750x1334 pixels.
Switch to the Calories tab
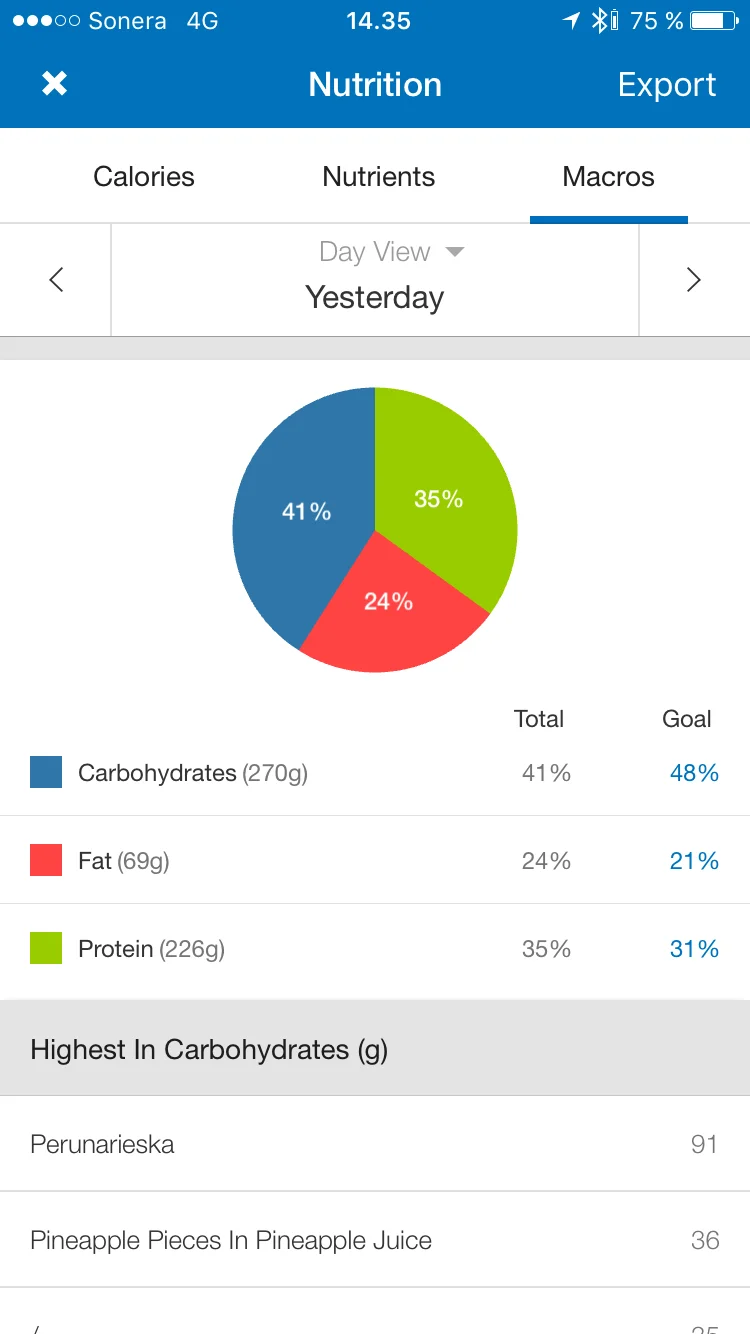pyautogui.click(x=144, y=177)
